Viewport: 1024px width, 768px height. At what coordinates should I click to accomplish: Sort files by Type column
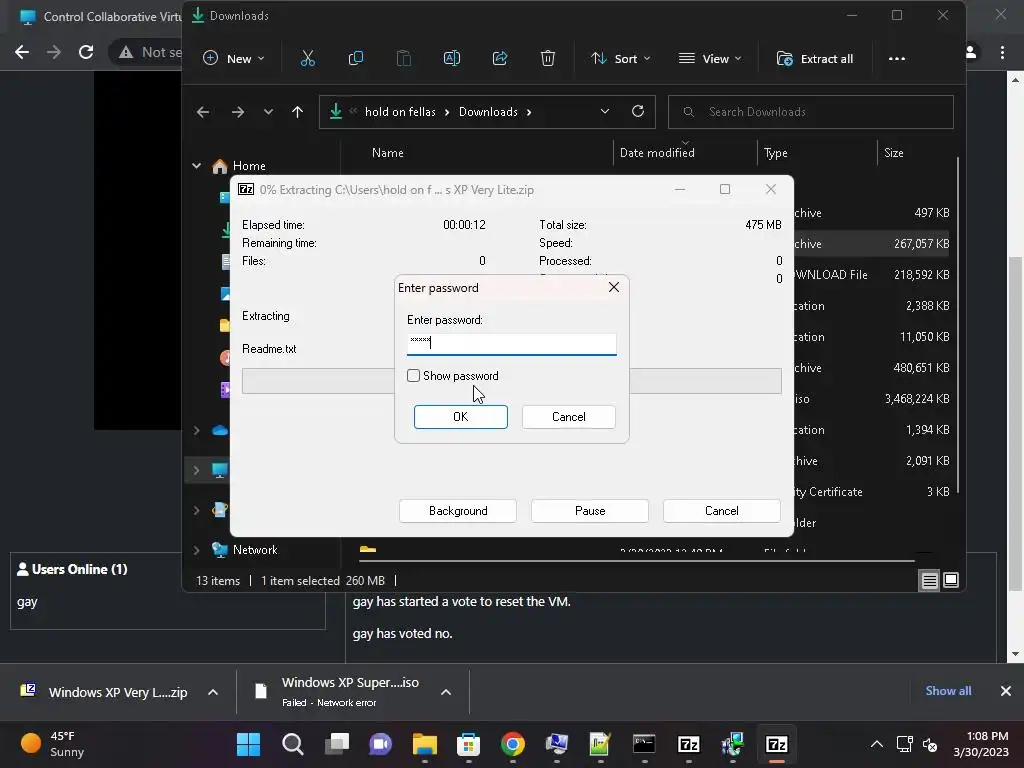(776, 153)
